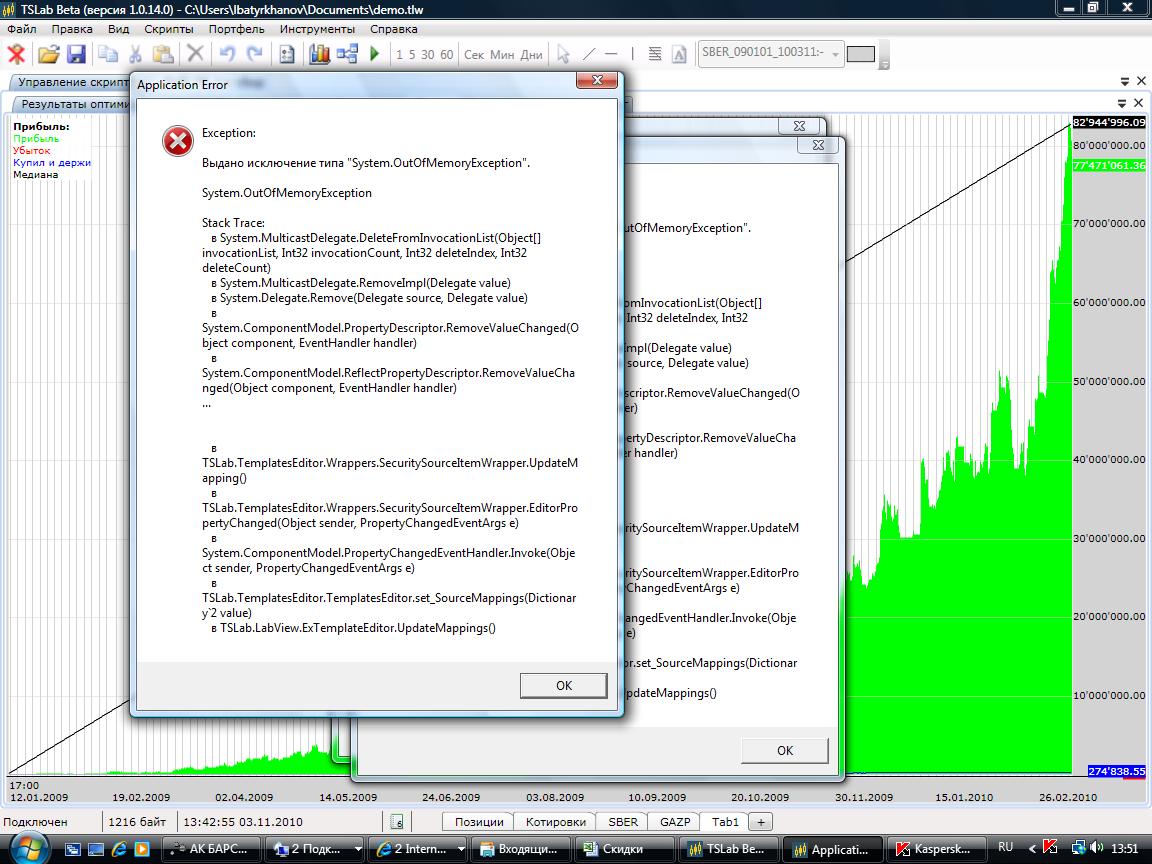Click the blue diagram structure icon
This screenshot has width=1152, height=864.
pos(347,54)
